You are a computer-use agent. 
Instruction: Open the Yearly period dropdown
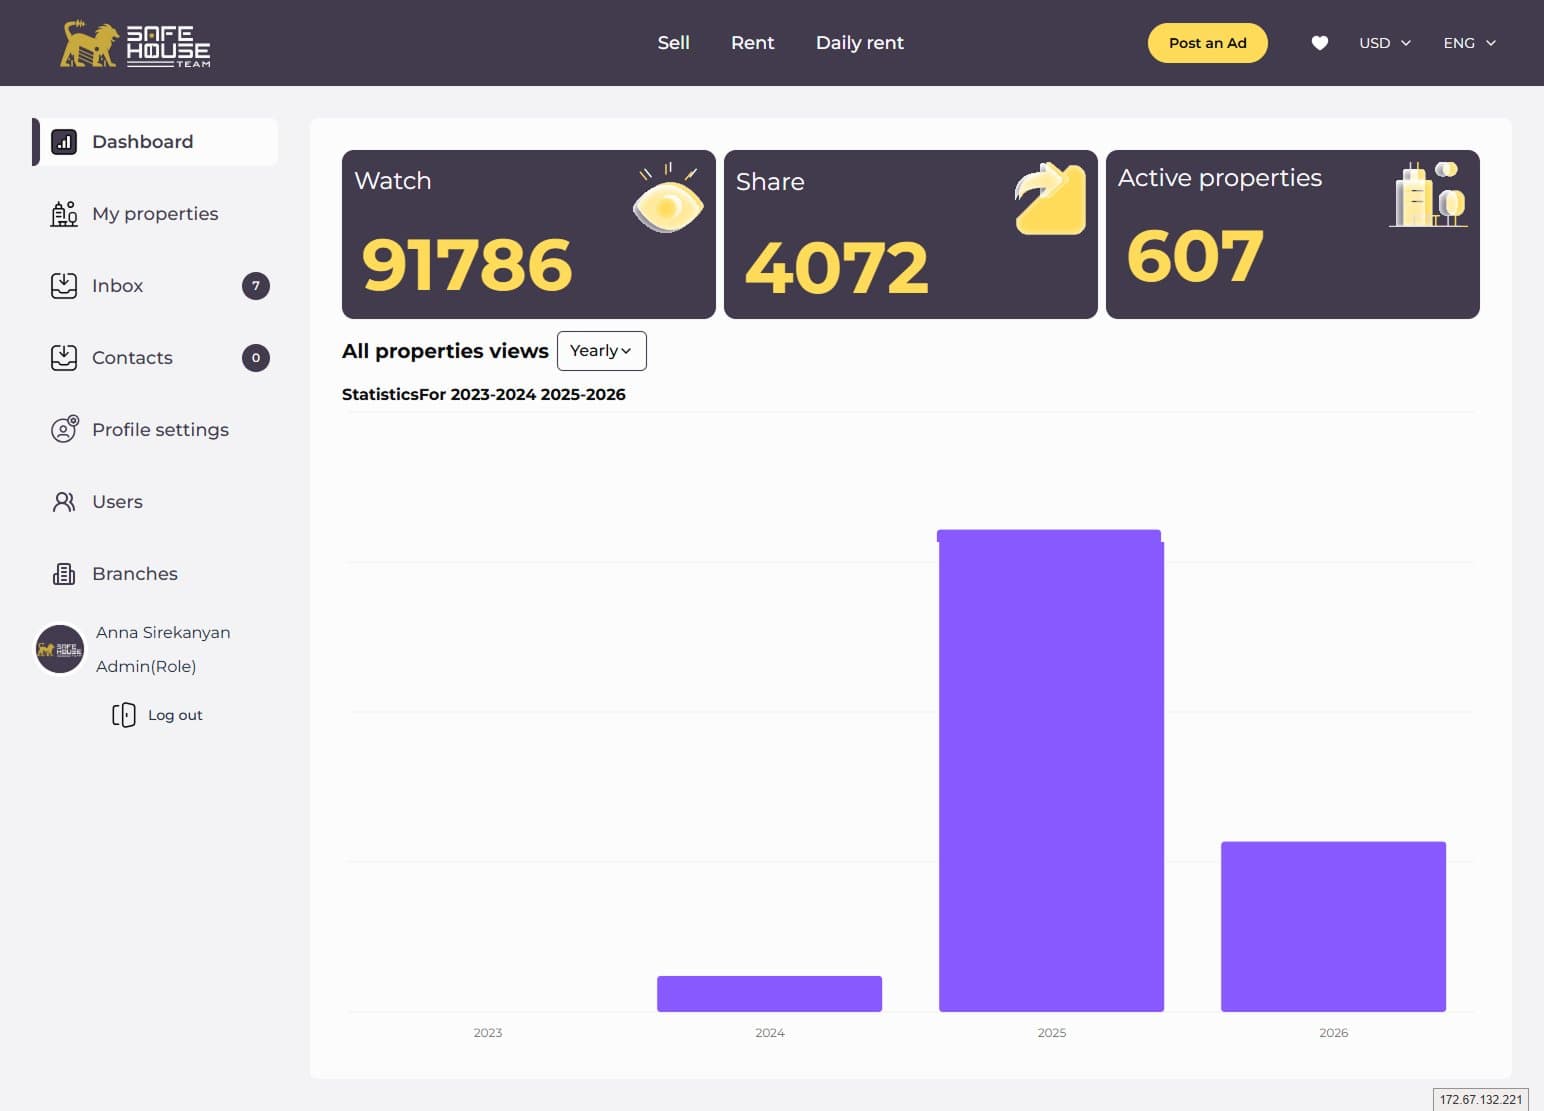click(x=602, y=351)
